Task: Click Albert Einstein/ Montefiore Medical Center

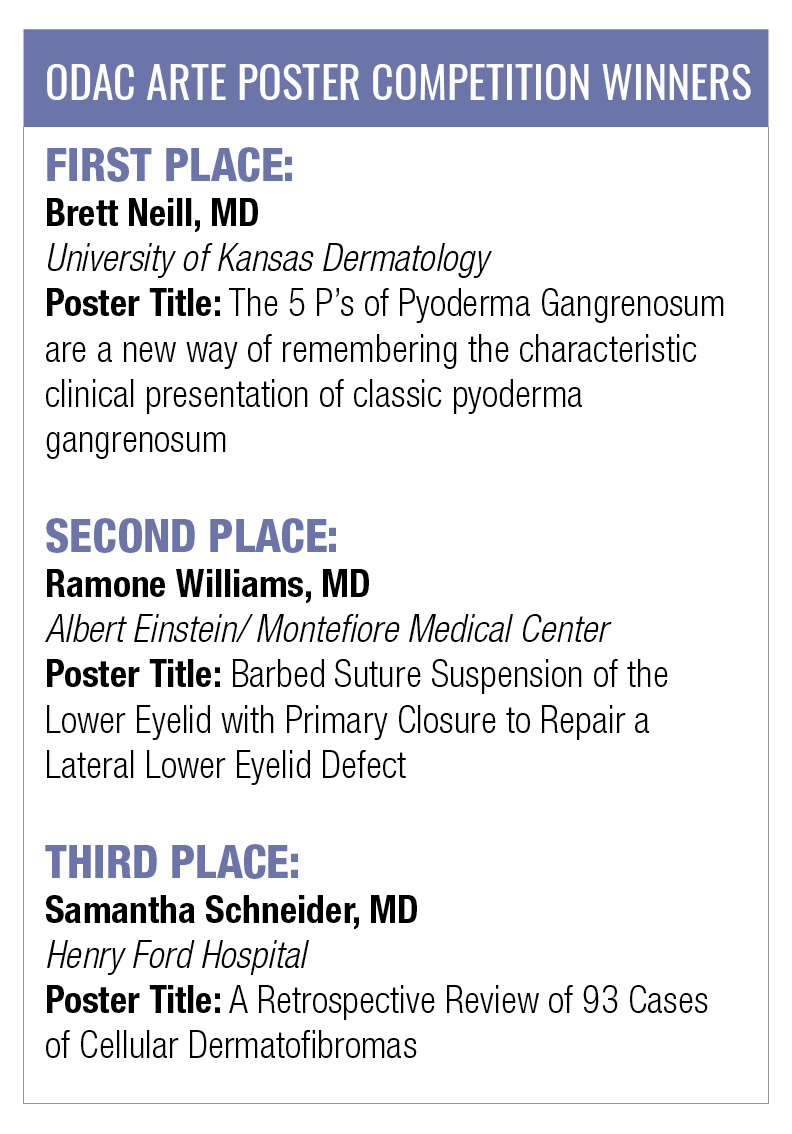Action: tap(328, 629)
